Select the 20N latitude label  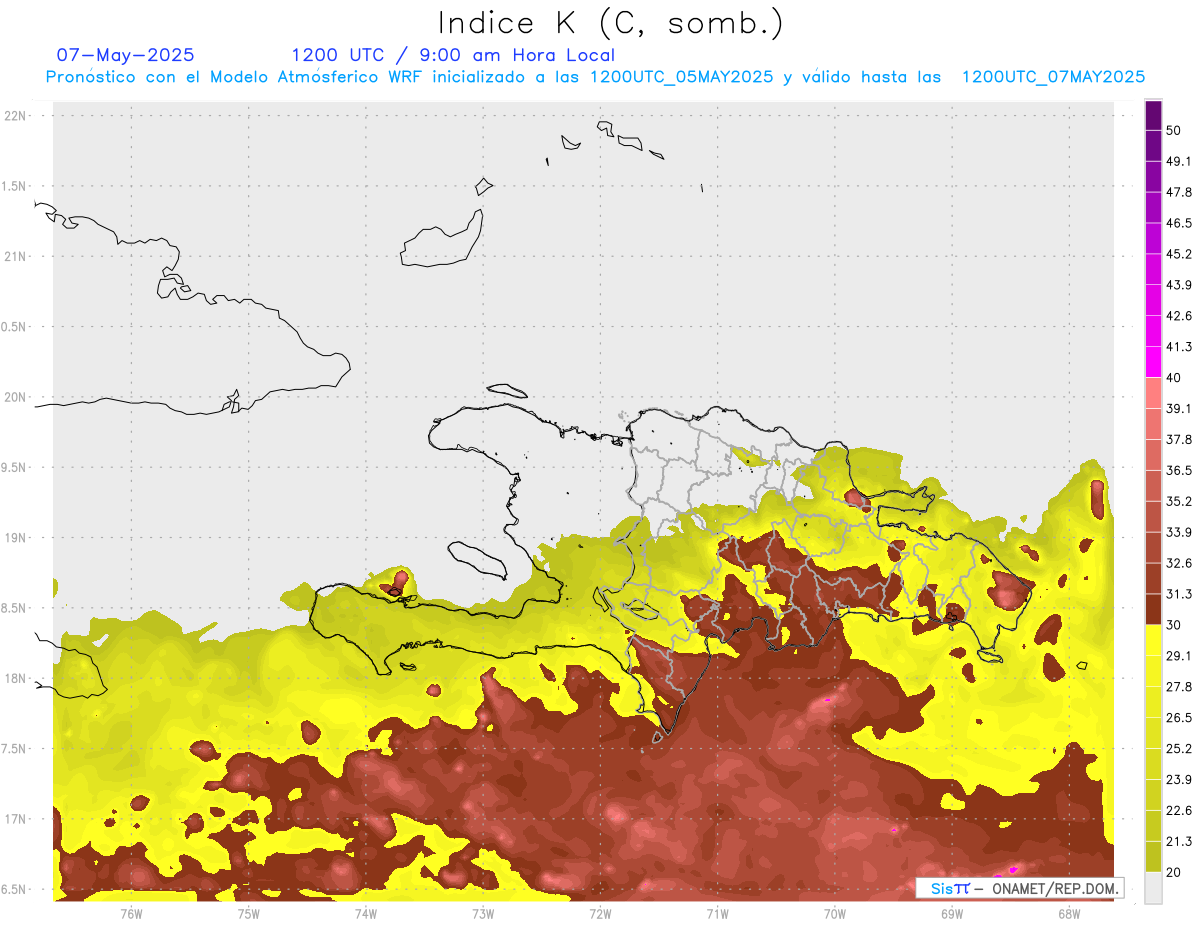click(x=17, y=397)
